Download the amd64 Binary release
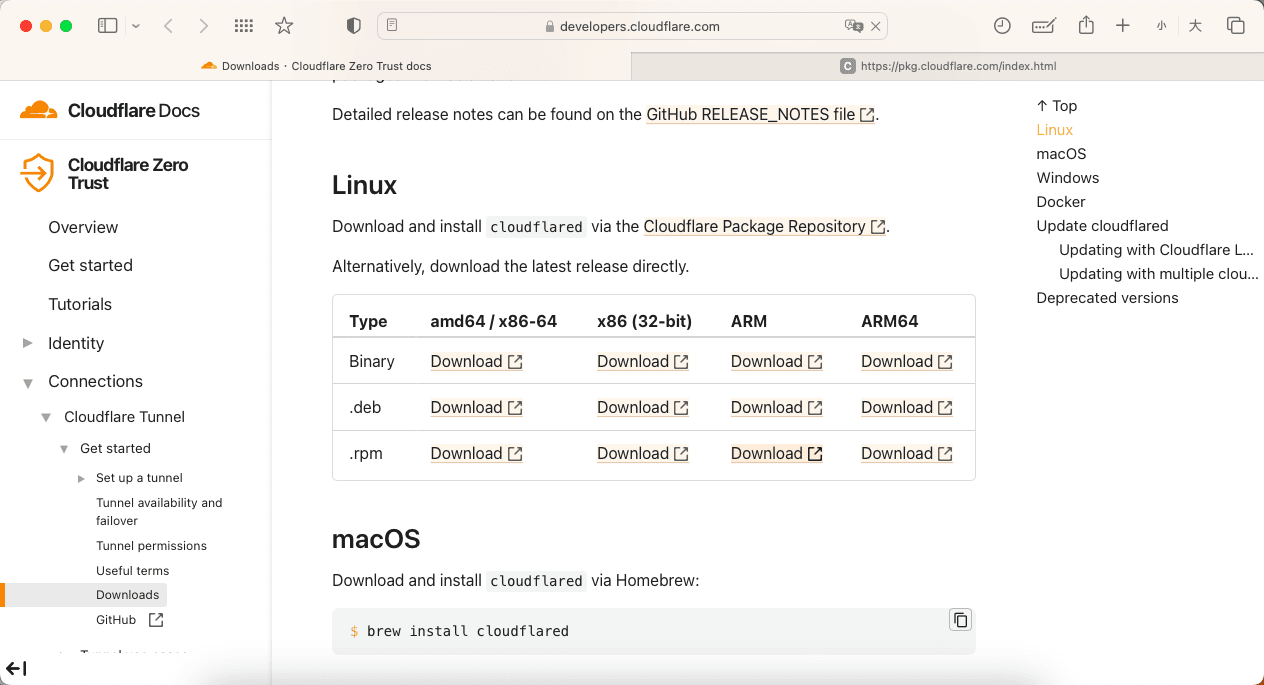The width and height of the screenshot is (1264, 685). pyautogui.click(x=477, y=361)
